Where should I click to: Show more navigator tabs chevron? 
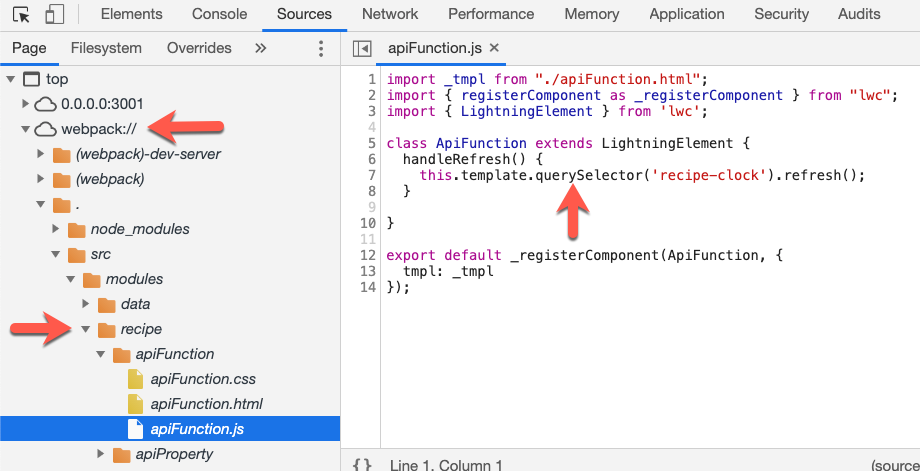point(261,48)
